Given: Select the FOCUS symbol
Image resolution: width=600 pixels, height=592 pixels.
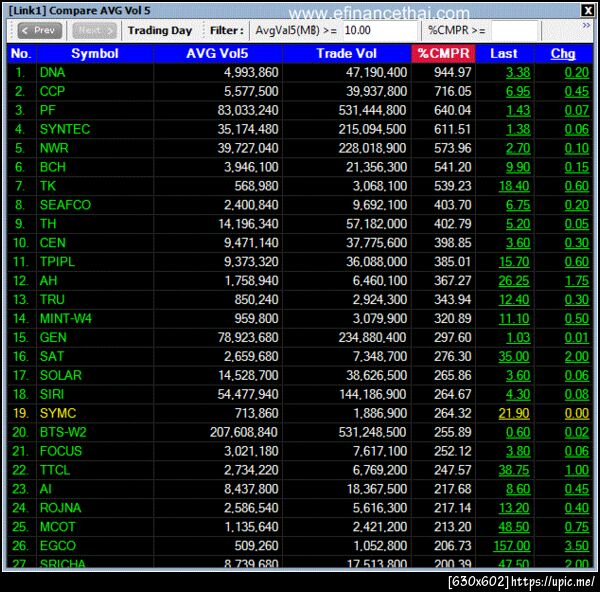Looking at the screenshot, I should click(x=61, y=451).
